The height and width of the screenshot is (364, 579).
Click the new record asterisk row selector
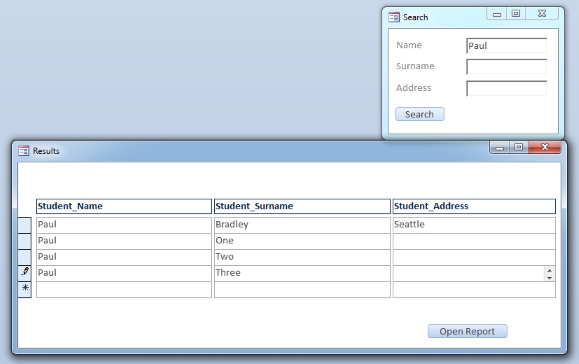tap(25, 289)
